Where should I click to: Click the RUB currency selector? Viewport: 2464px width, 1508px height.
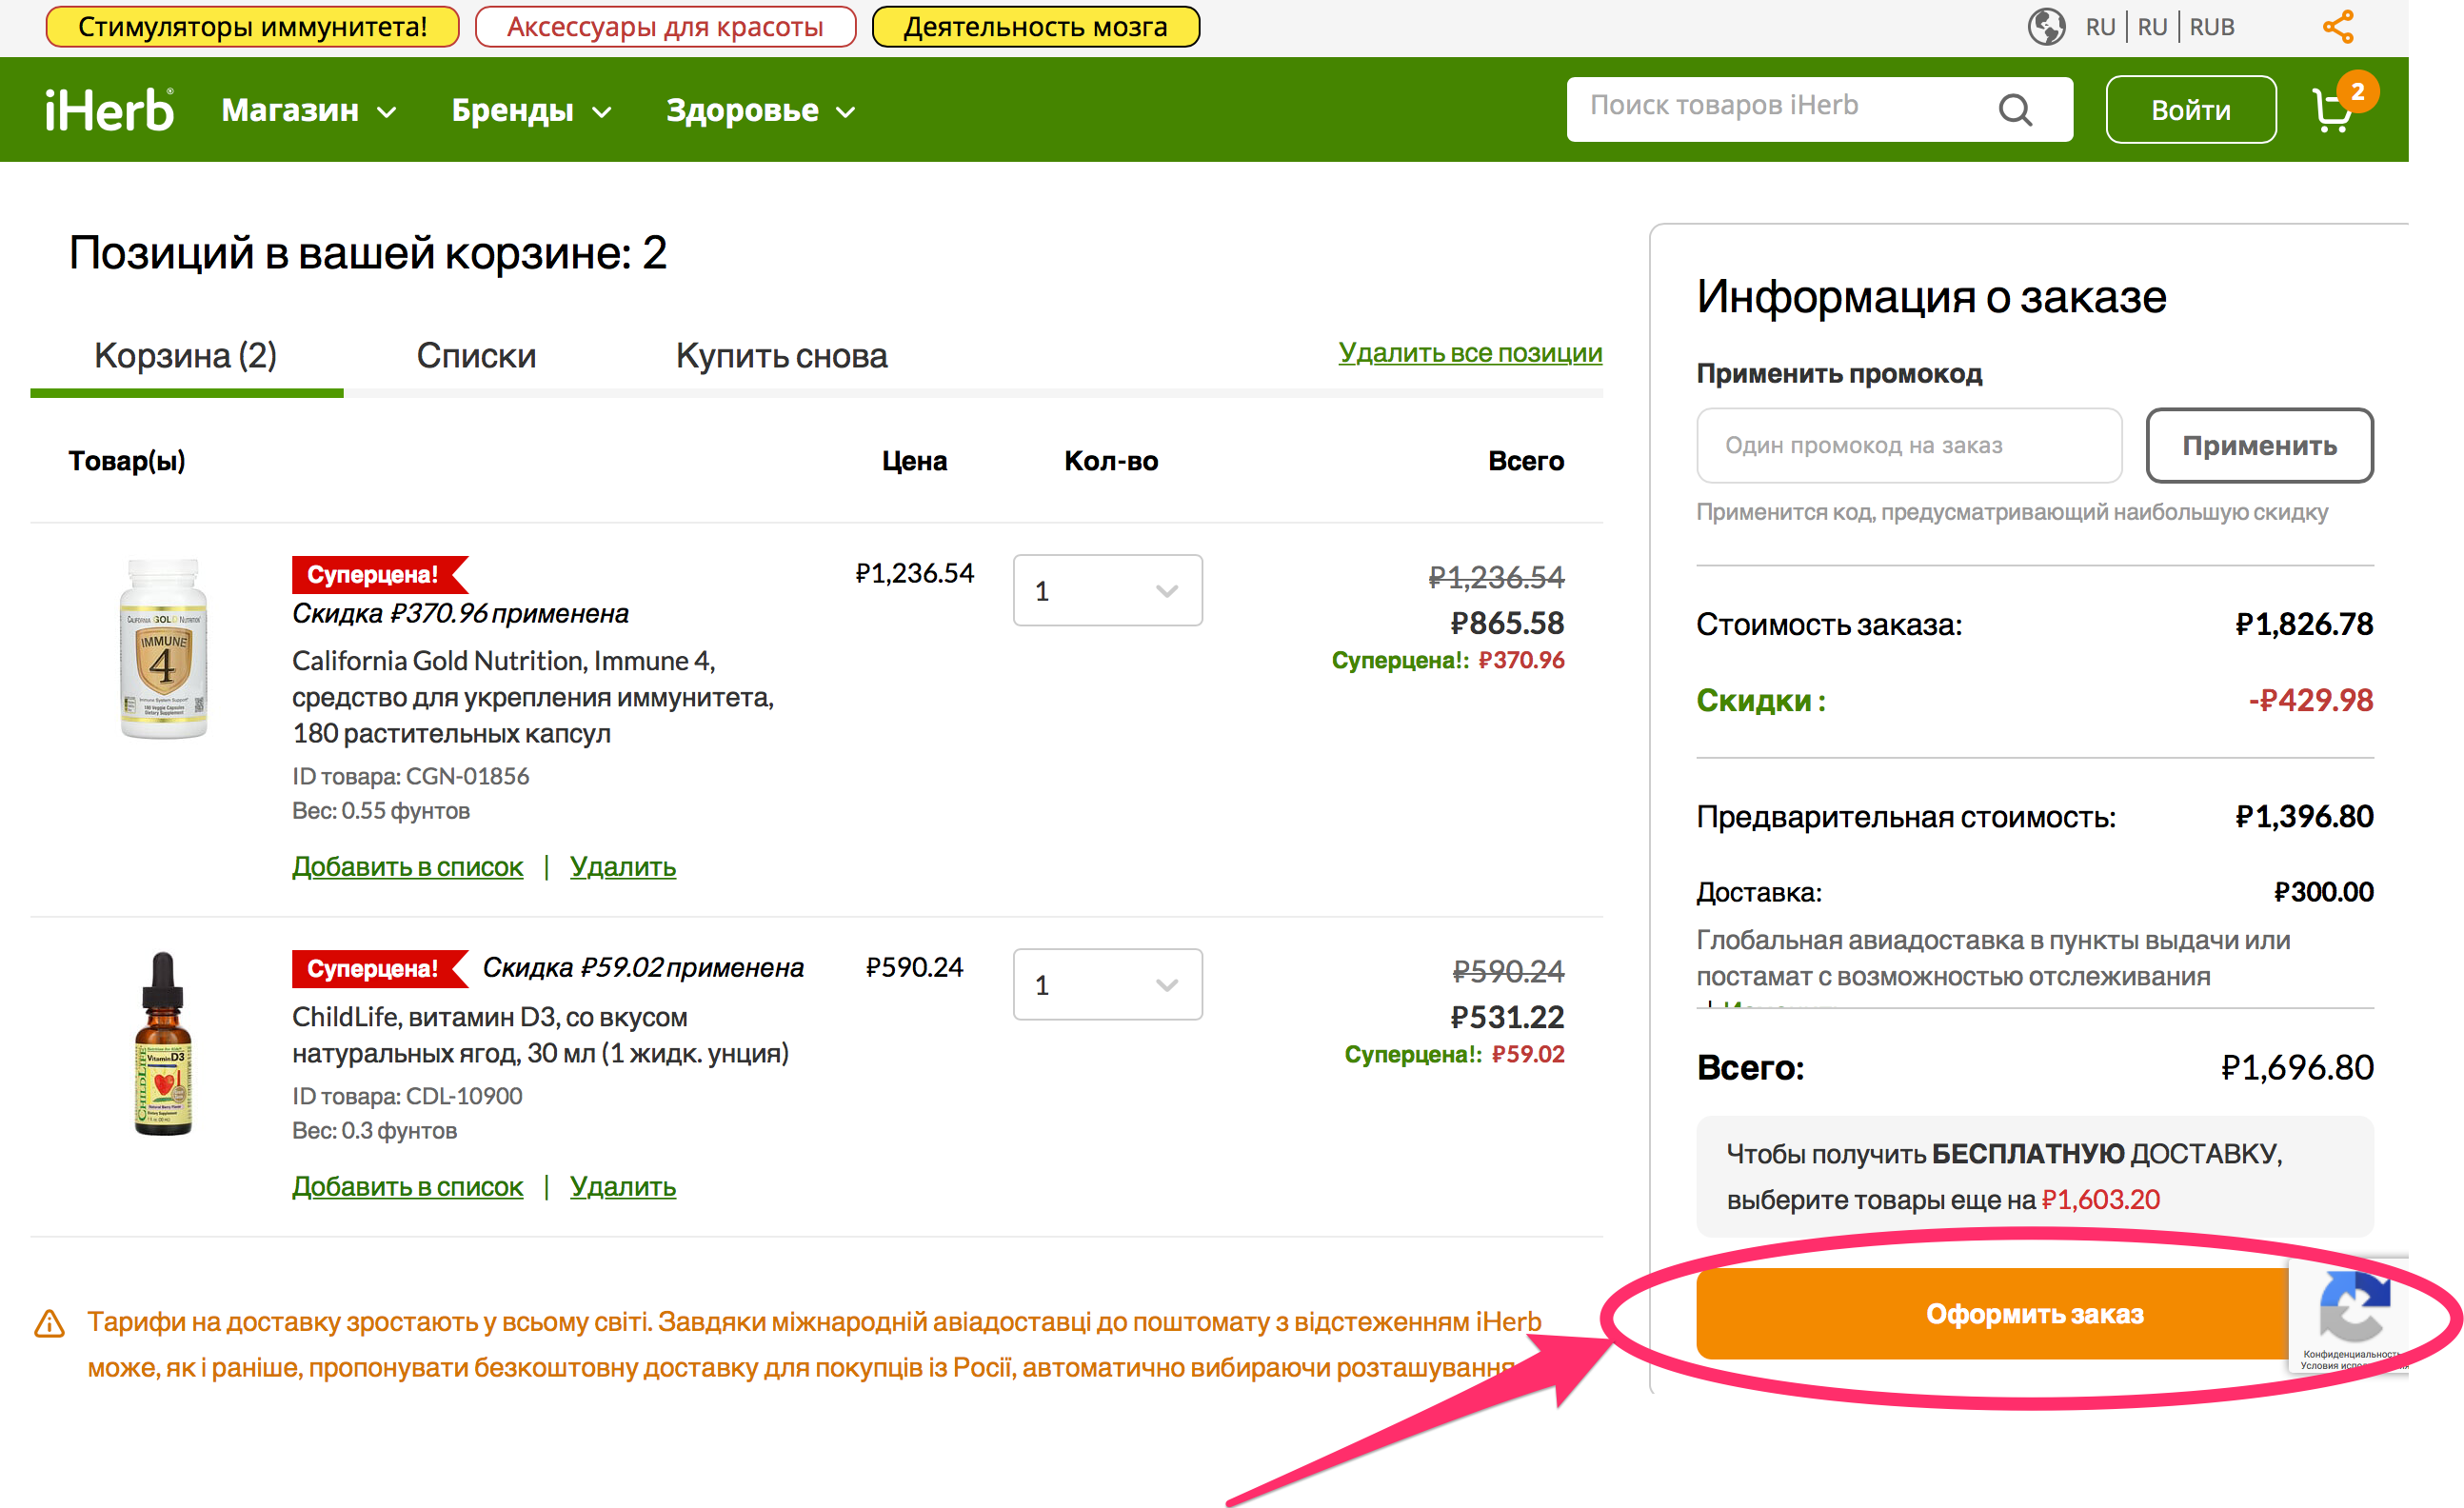(2211, 27)
